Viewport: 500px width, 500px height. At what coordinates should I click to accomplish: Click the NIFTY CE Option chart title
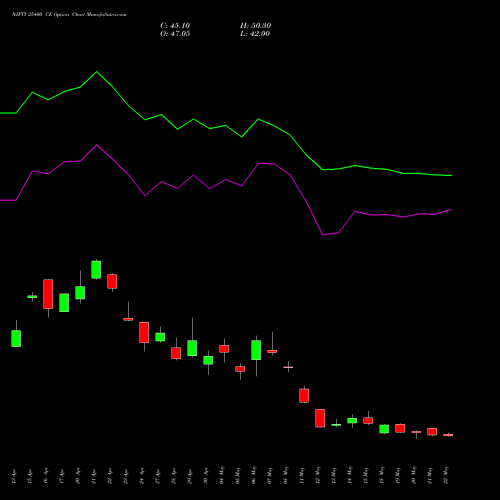tap(69, 15)
